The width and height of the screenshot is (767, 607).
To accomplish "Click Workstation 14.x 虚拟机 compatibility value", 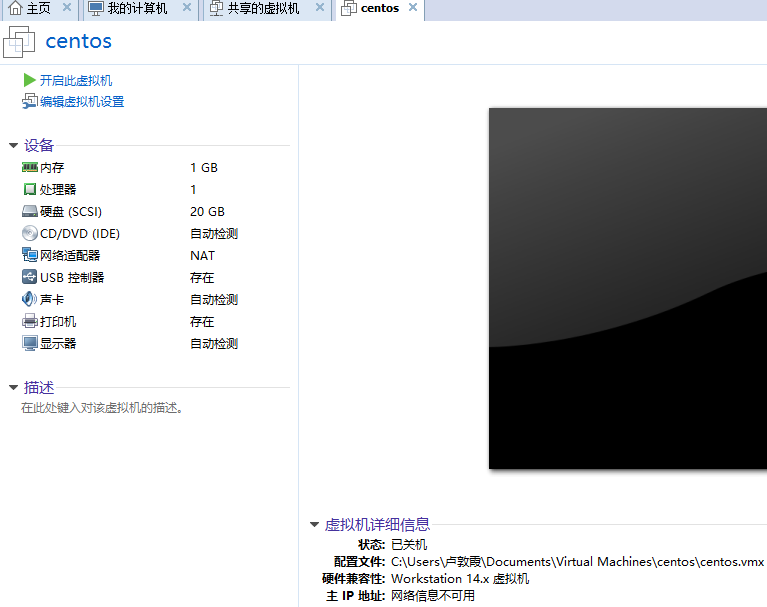I will coord(460,579).
